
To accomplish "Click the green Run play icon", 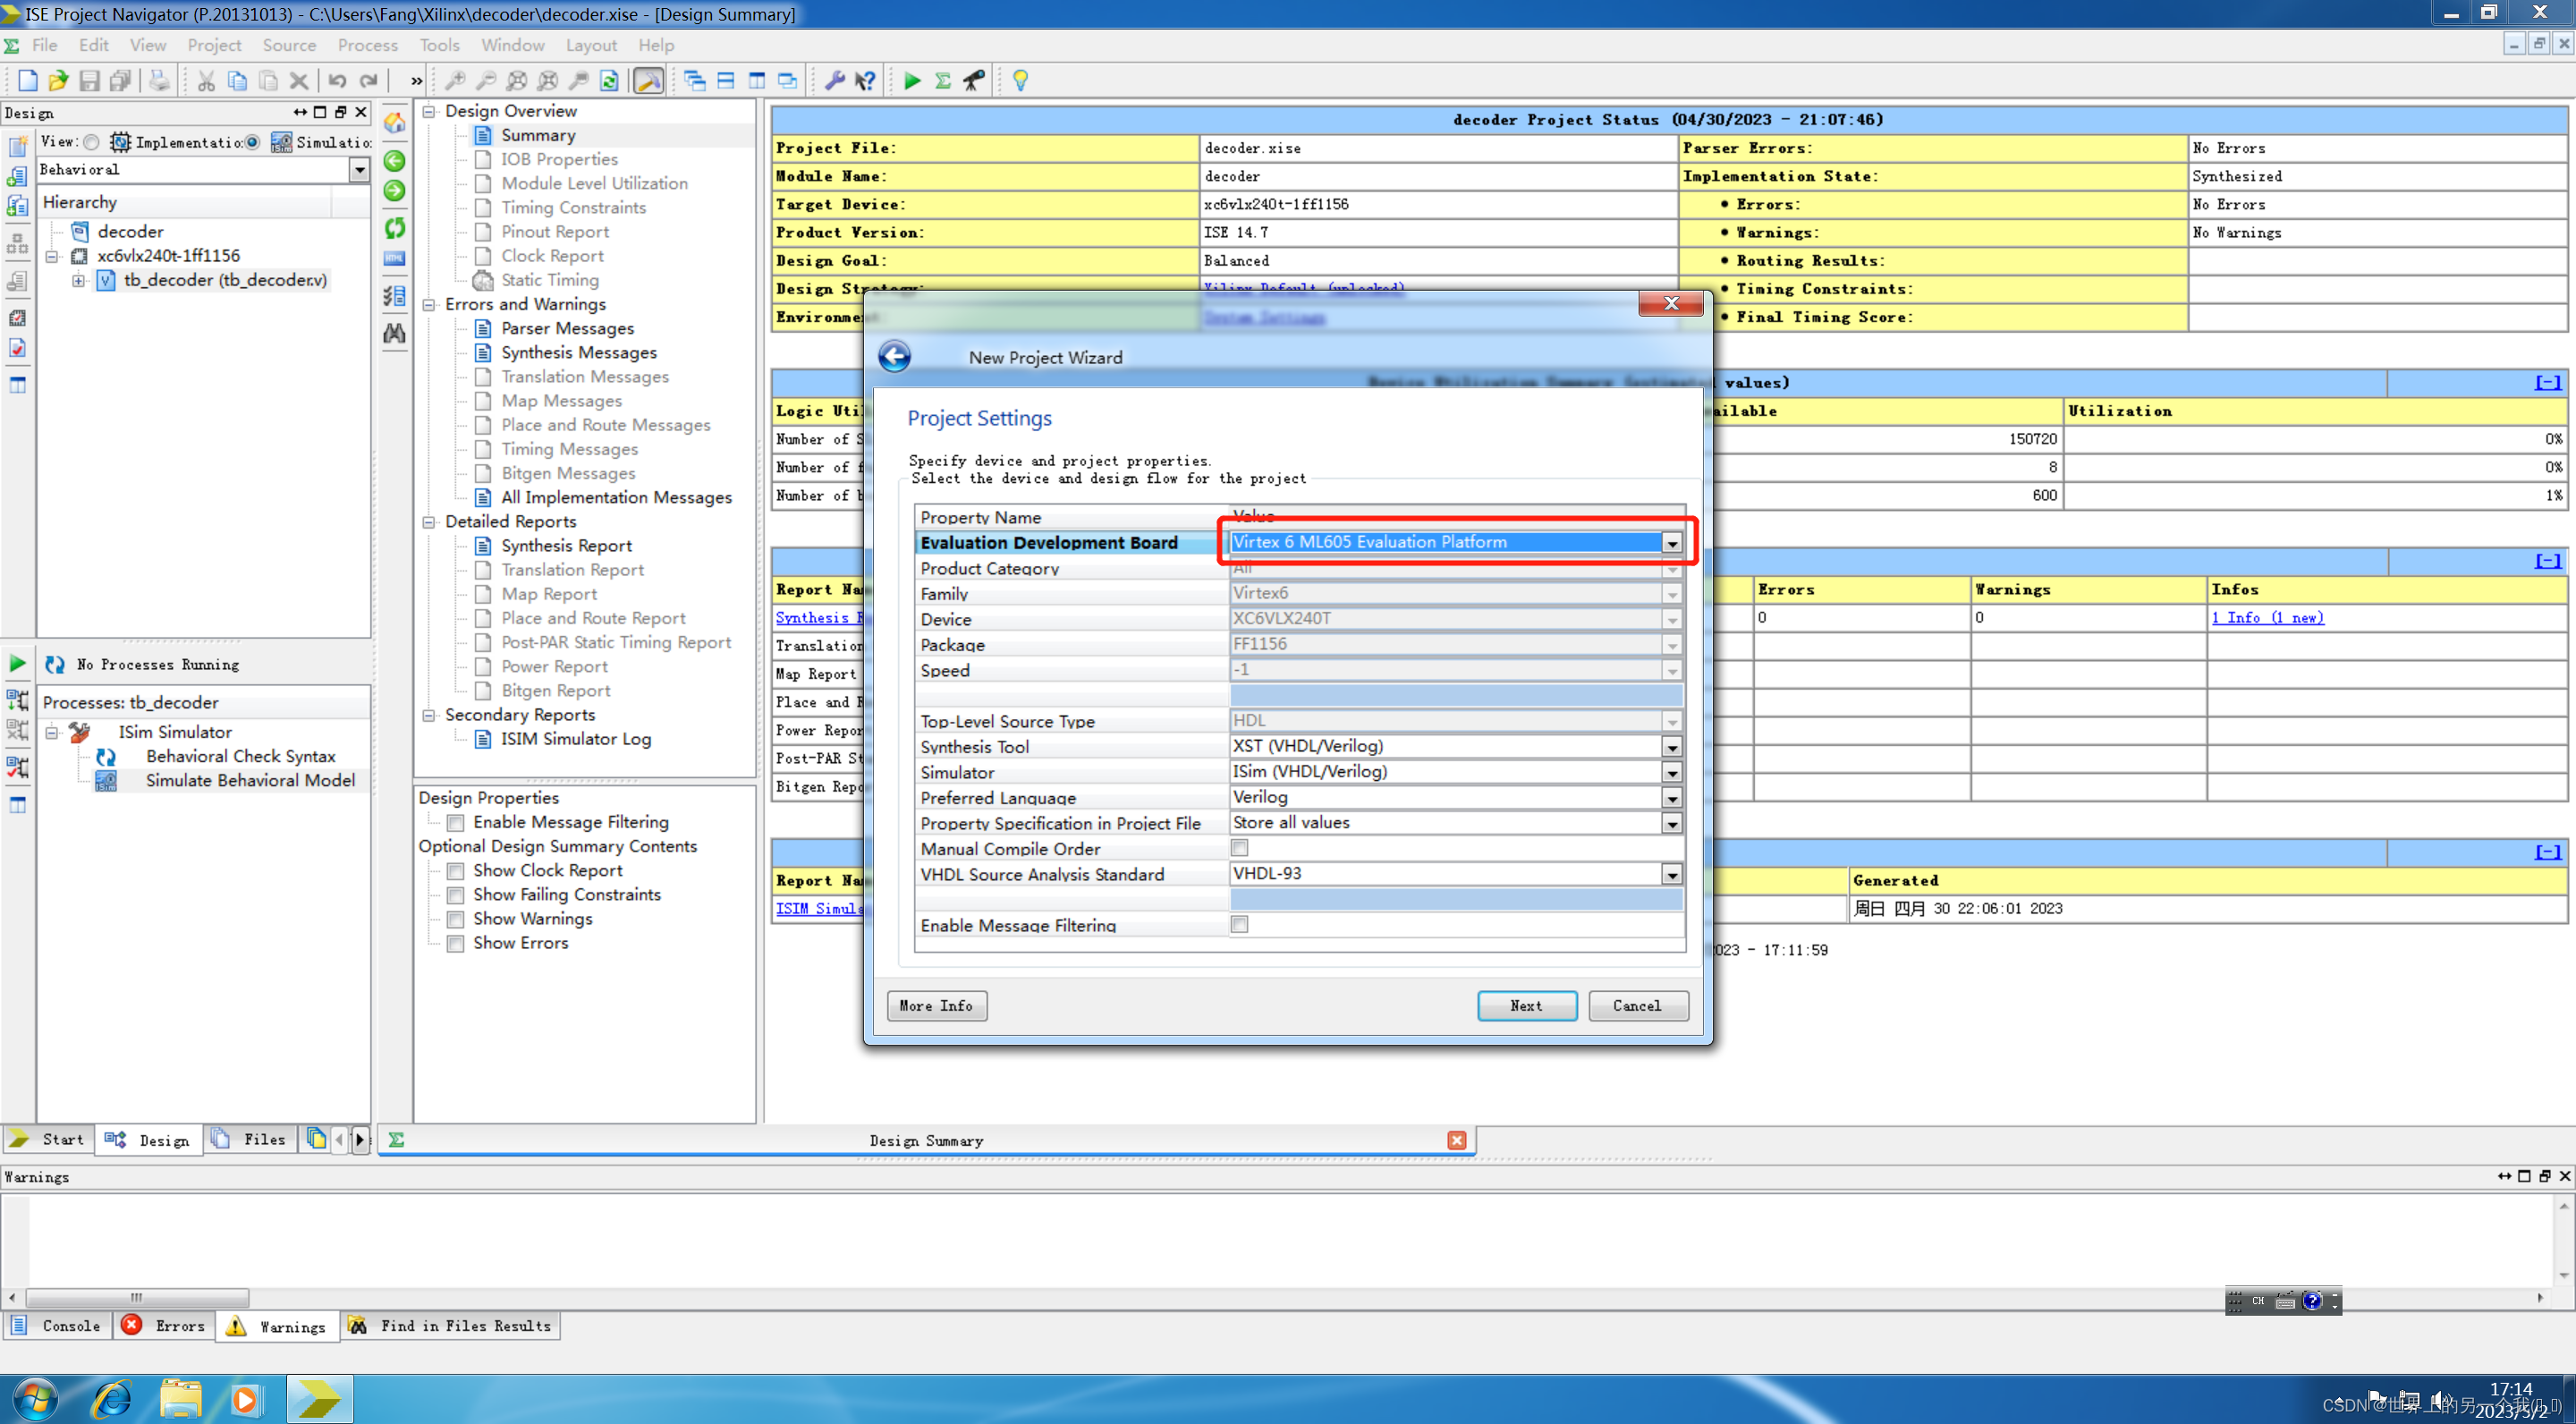I will pos(911,81).
